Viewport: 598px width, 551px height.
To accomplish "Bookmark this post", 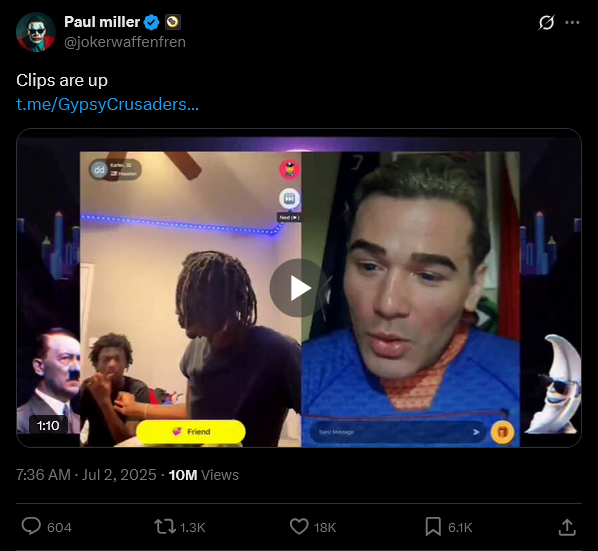I will click(x=433, y=527).
